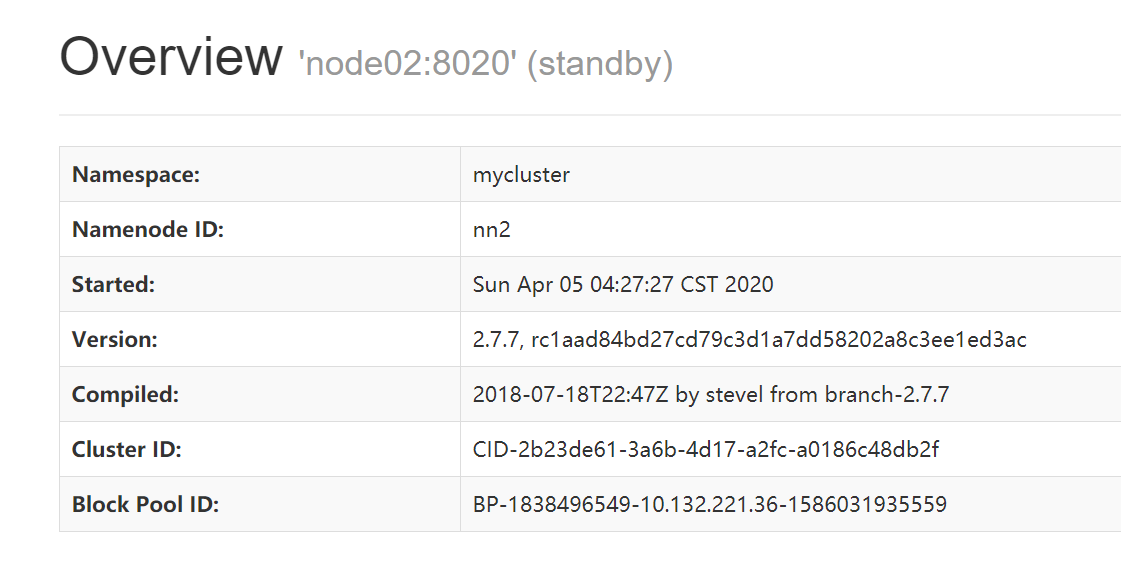This screenshot has height=568, width=1121.
Task: Click the 2.7.7 version number
Action: [493, 340]
